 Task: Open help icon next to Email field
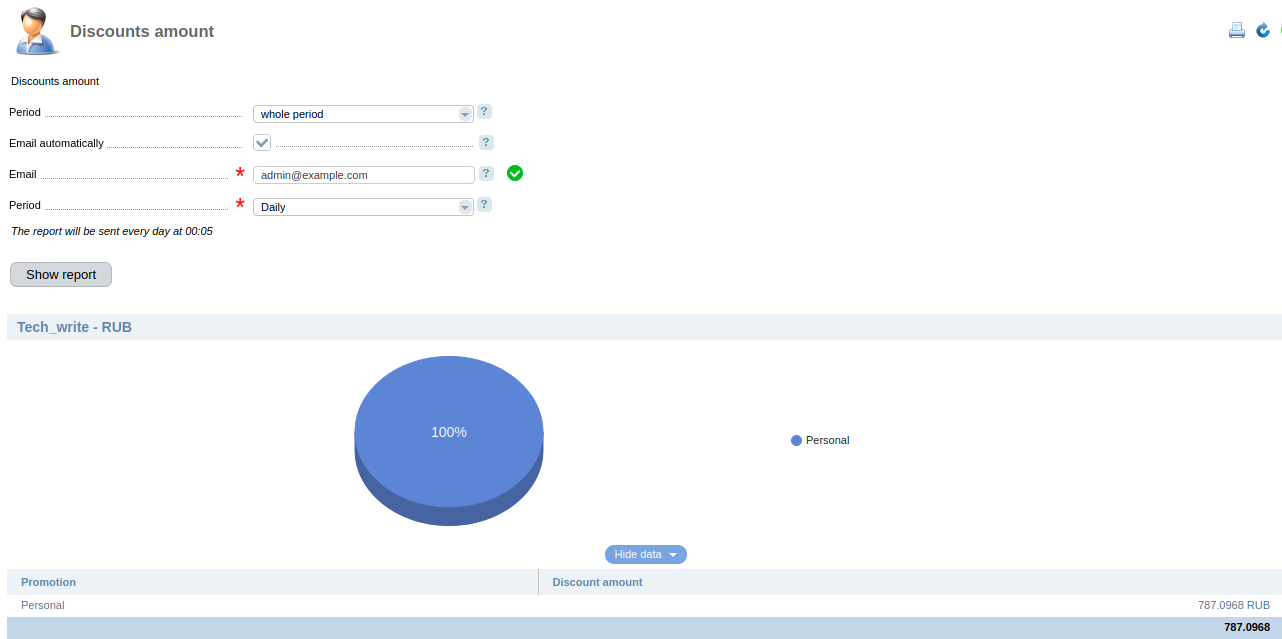pos(486,174)
